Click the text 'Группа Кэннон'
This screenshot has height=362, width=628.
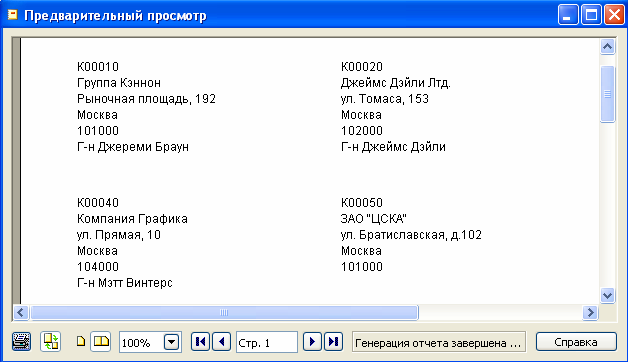click(119, 82)
